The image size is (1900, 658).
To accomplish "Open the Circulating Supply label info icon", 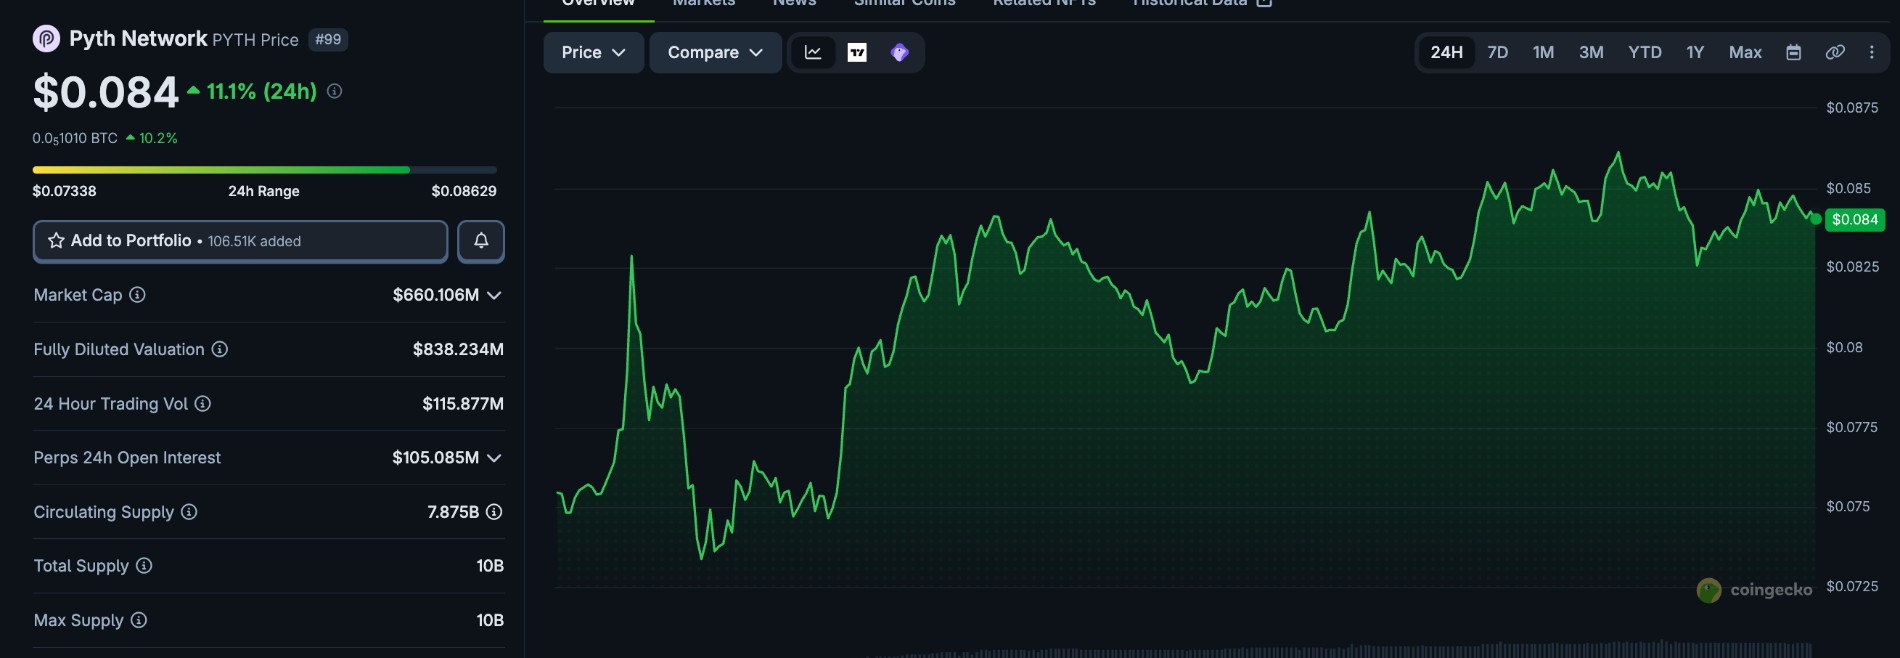I will (189, 512).
